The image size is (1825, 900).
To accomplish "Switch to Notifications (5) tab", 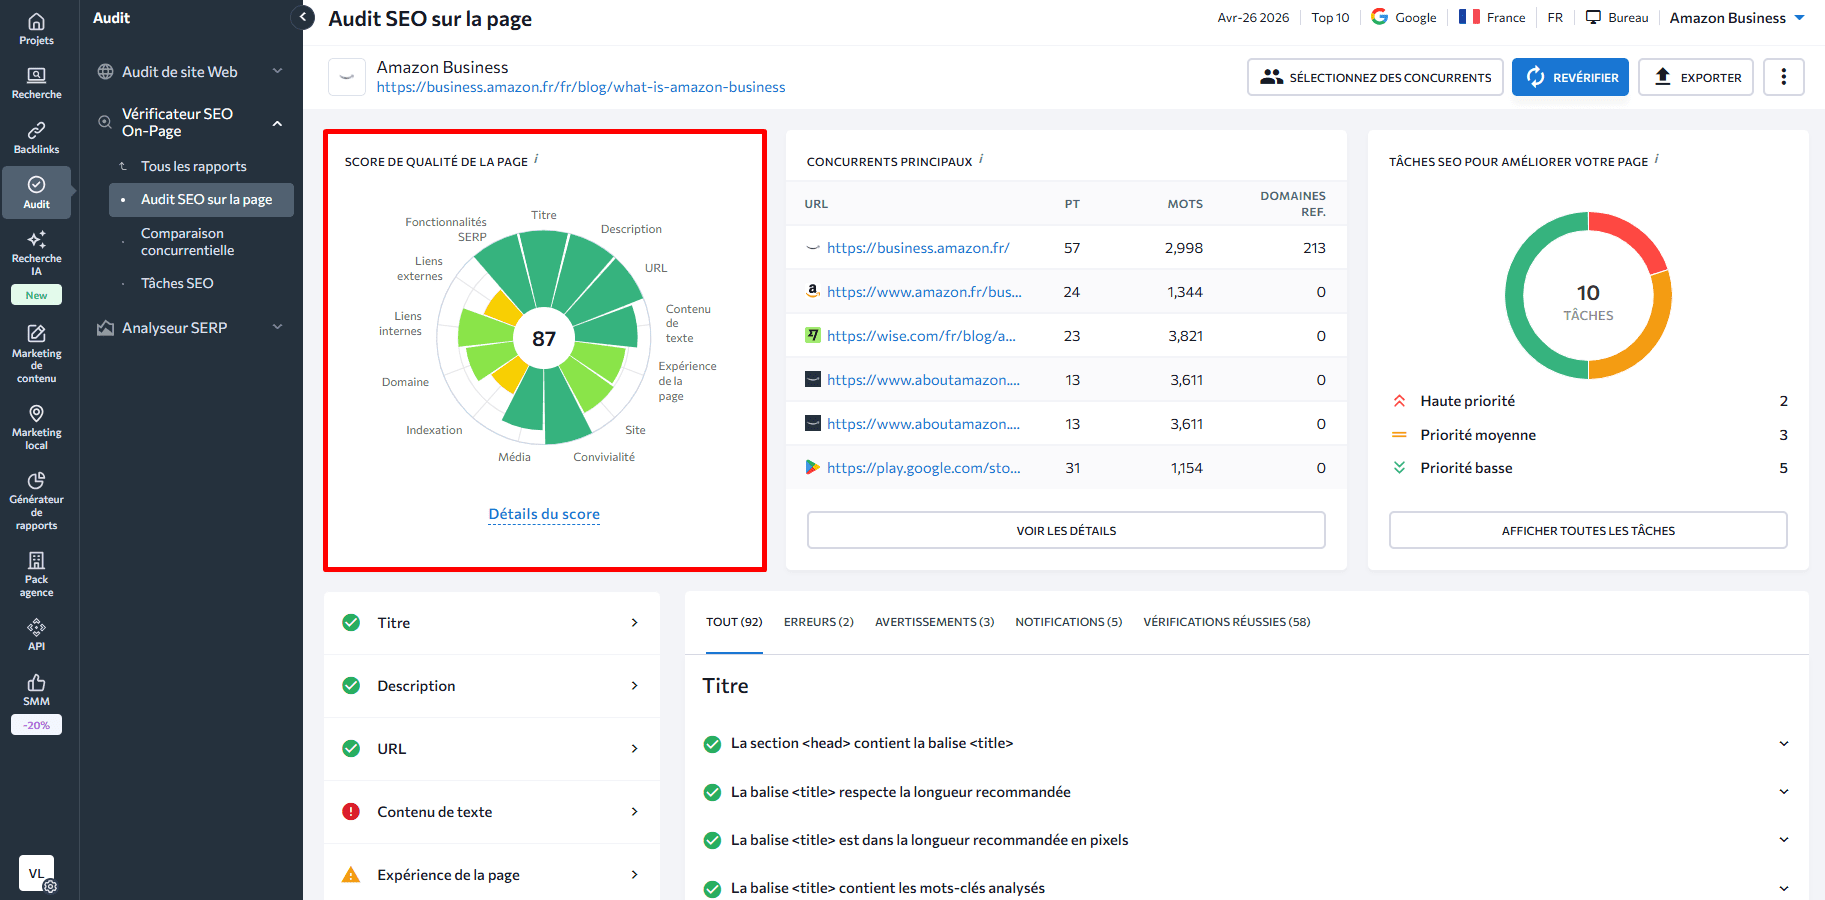I will tap(1068, 622).
